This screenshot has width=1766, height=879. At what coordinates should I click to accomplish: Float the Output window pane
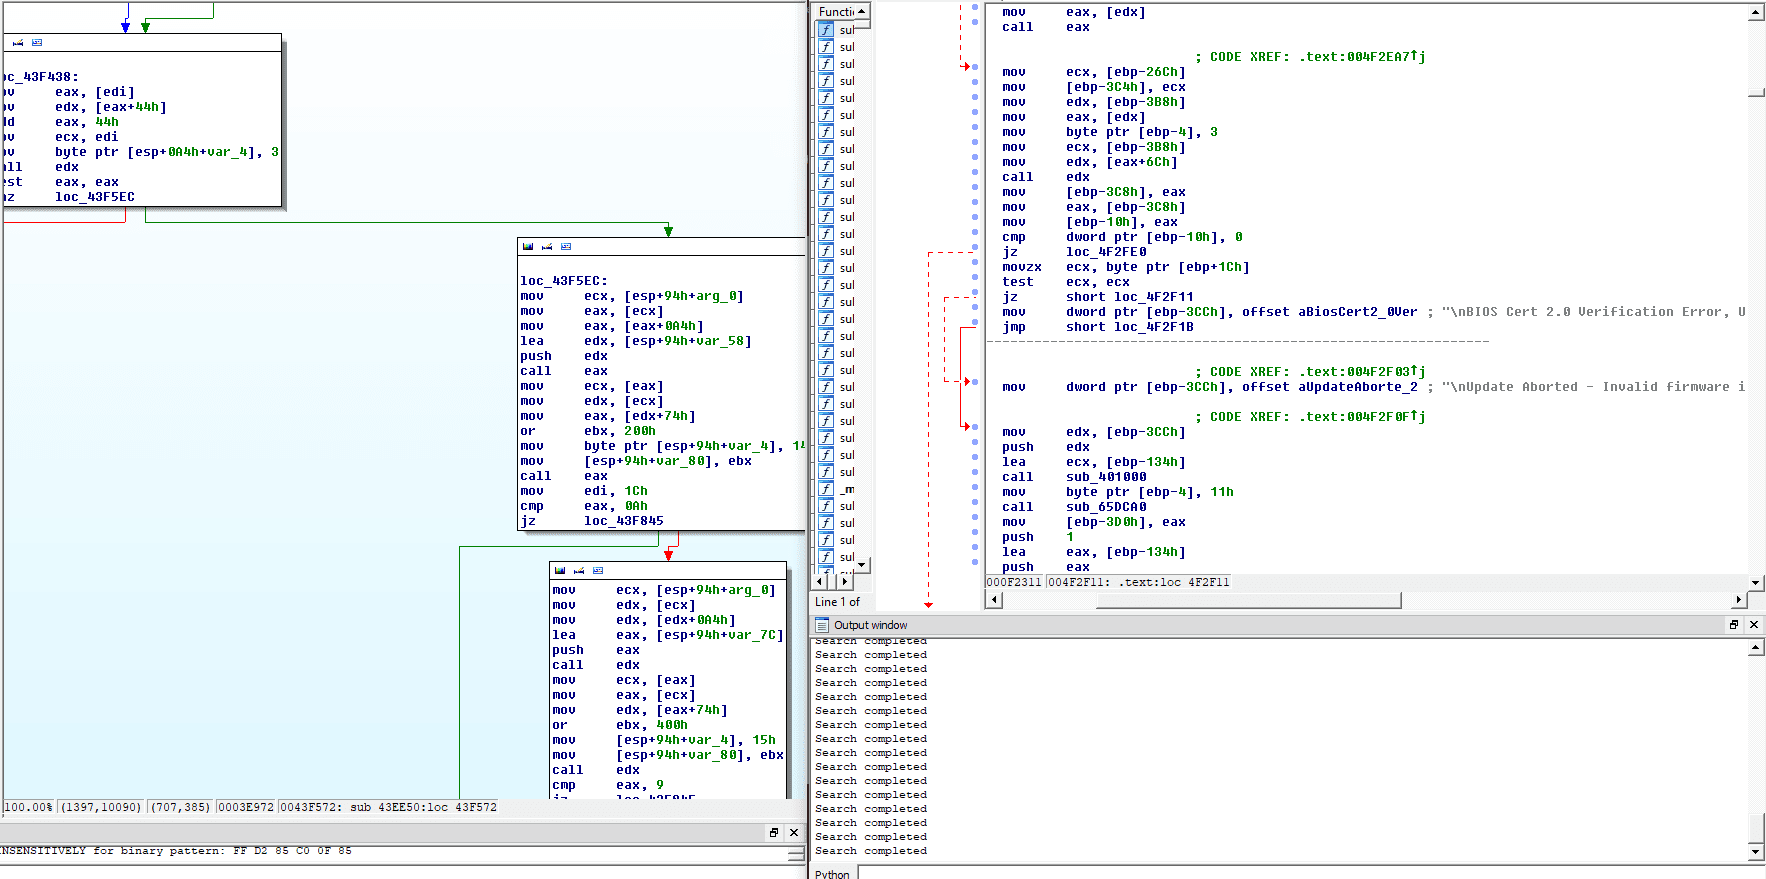pyautogui.click(x=1734, y=624)
